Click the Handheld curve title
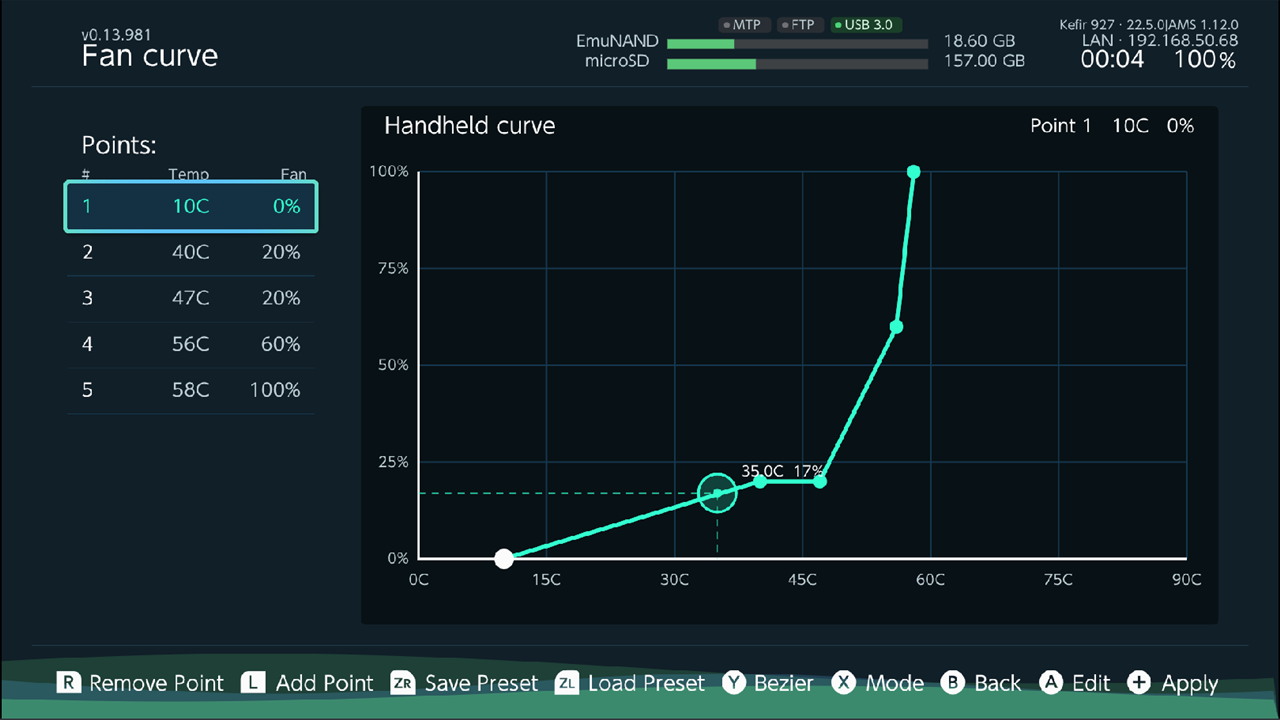This screenshot has width=1280, height=720. 469,126
